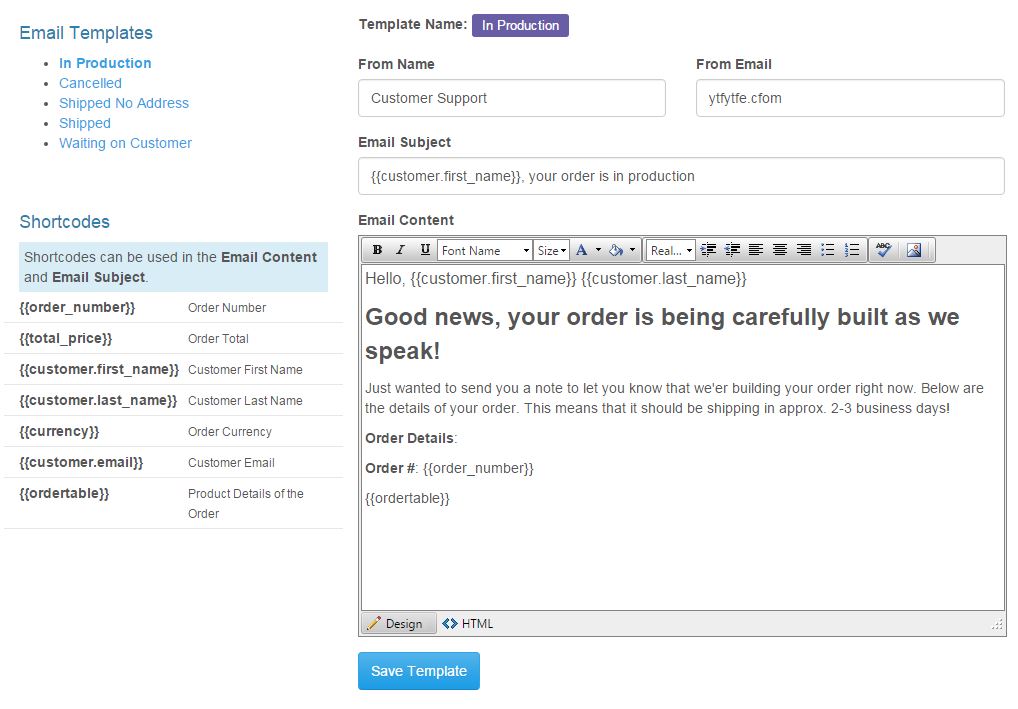Run the spell checker
Image resolution: width=1018 pixels, height=709 pixels.
[x=883, y=249]
